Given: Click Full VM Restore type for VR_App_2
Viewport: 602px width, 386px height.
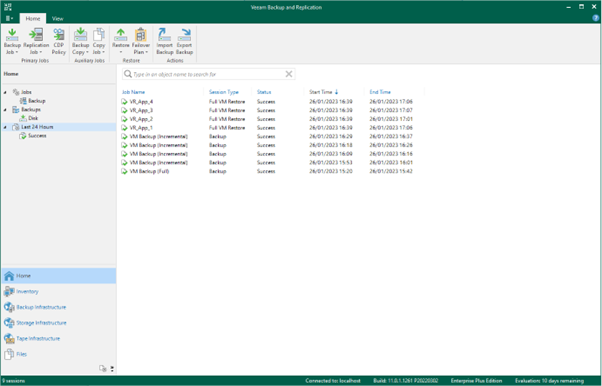Looking at the screenshot, I should pos(227,119).
